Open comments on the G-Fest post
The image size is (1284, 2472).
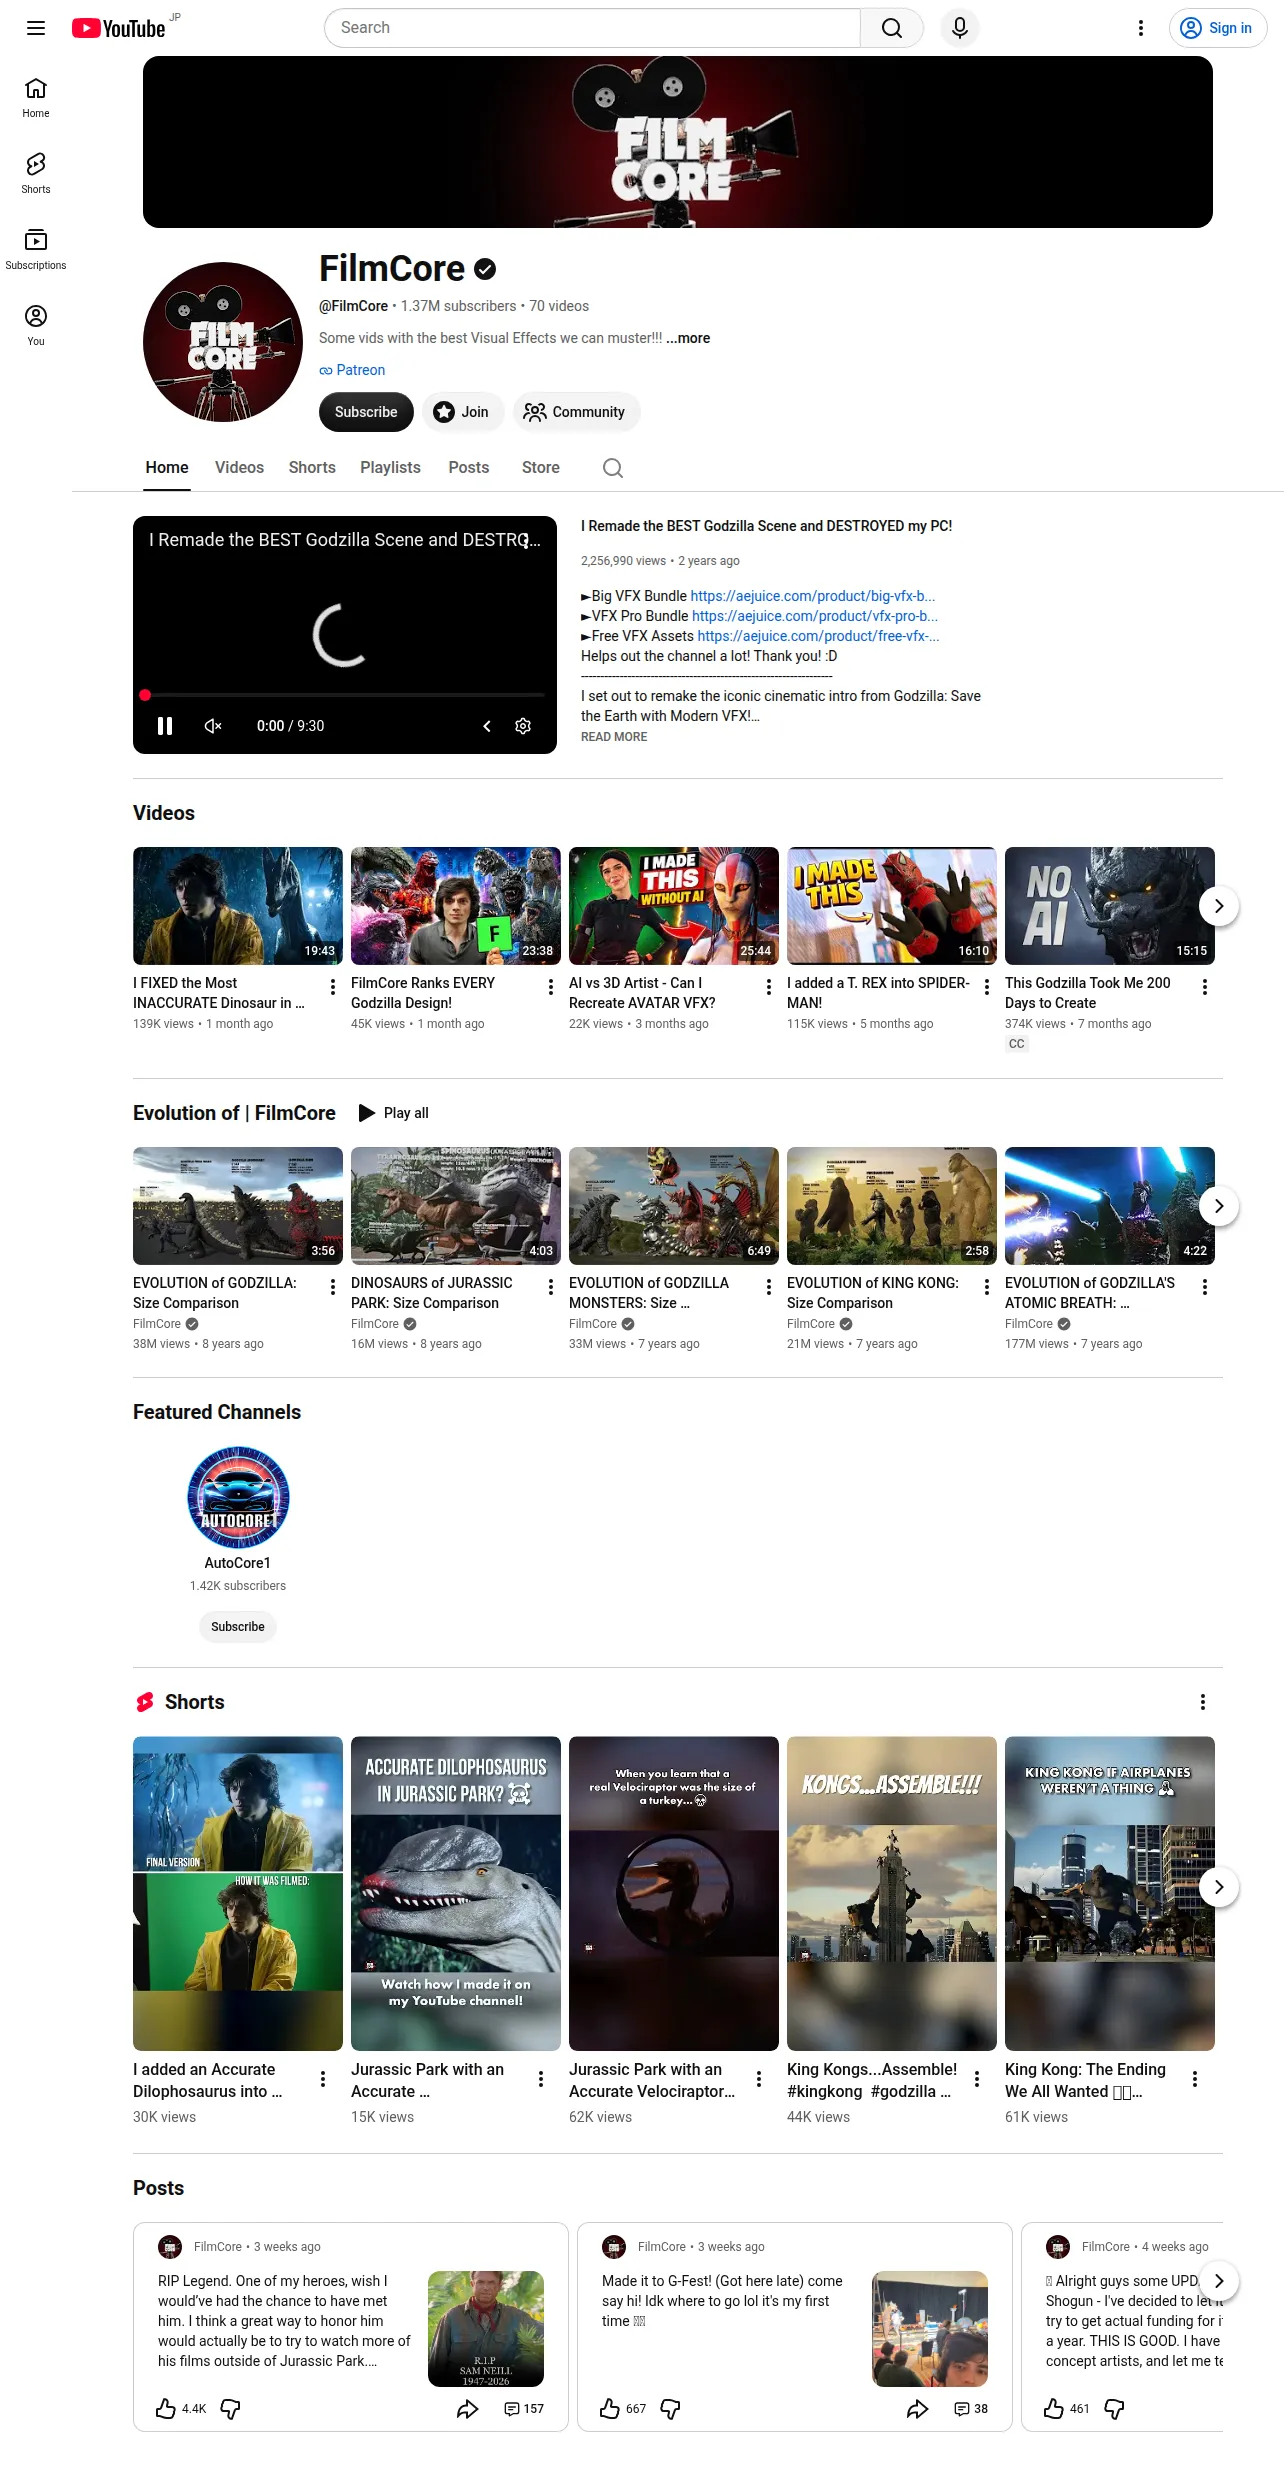pos(971,2409)
